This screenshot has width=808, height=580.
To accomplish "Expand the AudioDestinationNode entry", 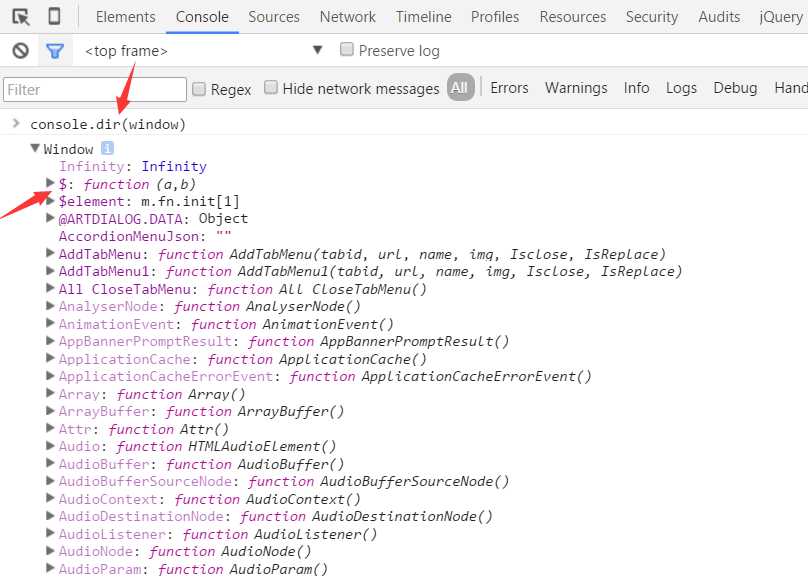I will pos(50,516).
